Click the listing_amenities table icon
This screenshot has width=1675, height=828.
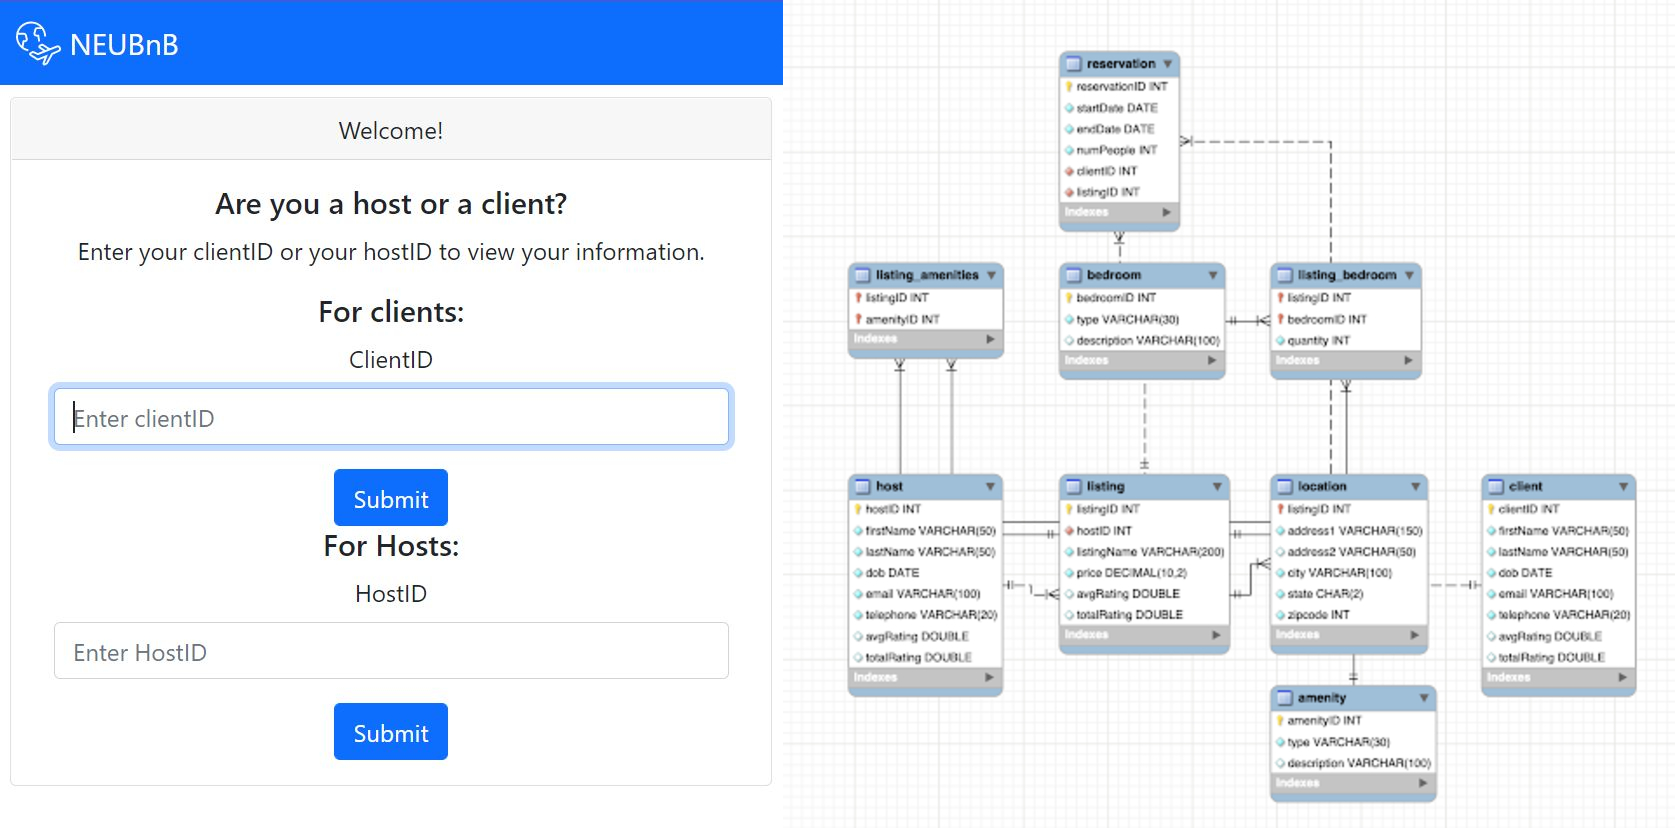(862, 275)
